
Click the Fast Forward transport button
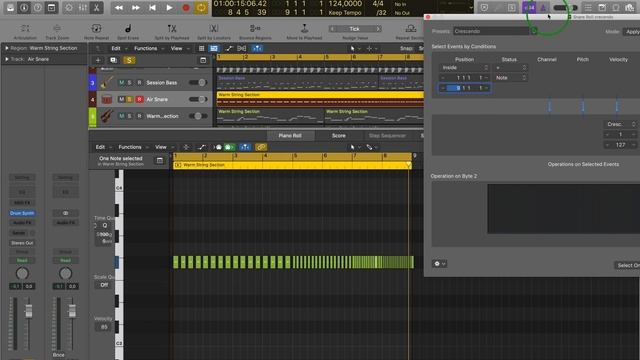coord(136,8)
